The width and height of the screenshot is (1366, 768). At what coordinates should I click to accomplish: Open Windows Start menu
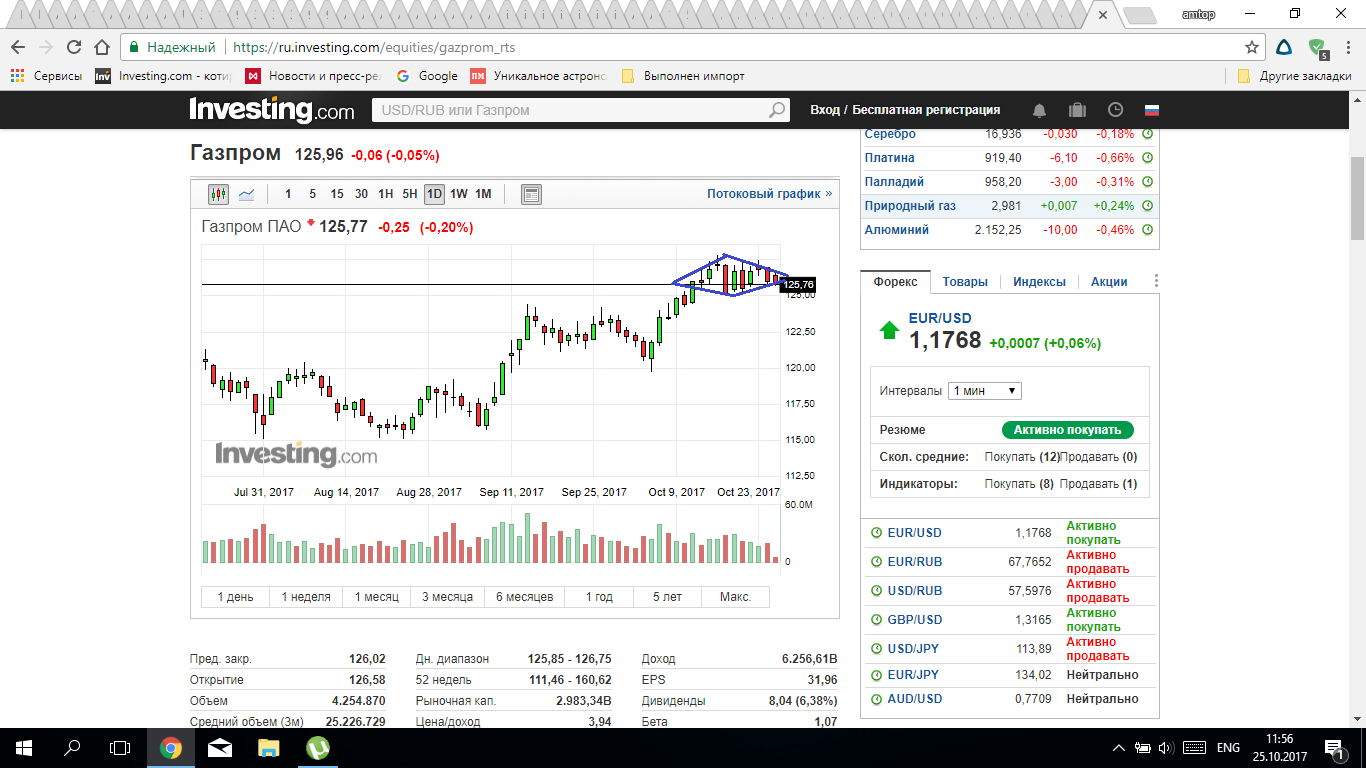tap(24, 747)
